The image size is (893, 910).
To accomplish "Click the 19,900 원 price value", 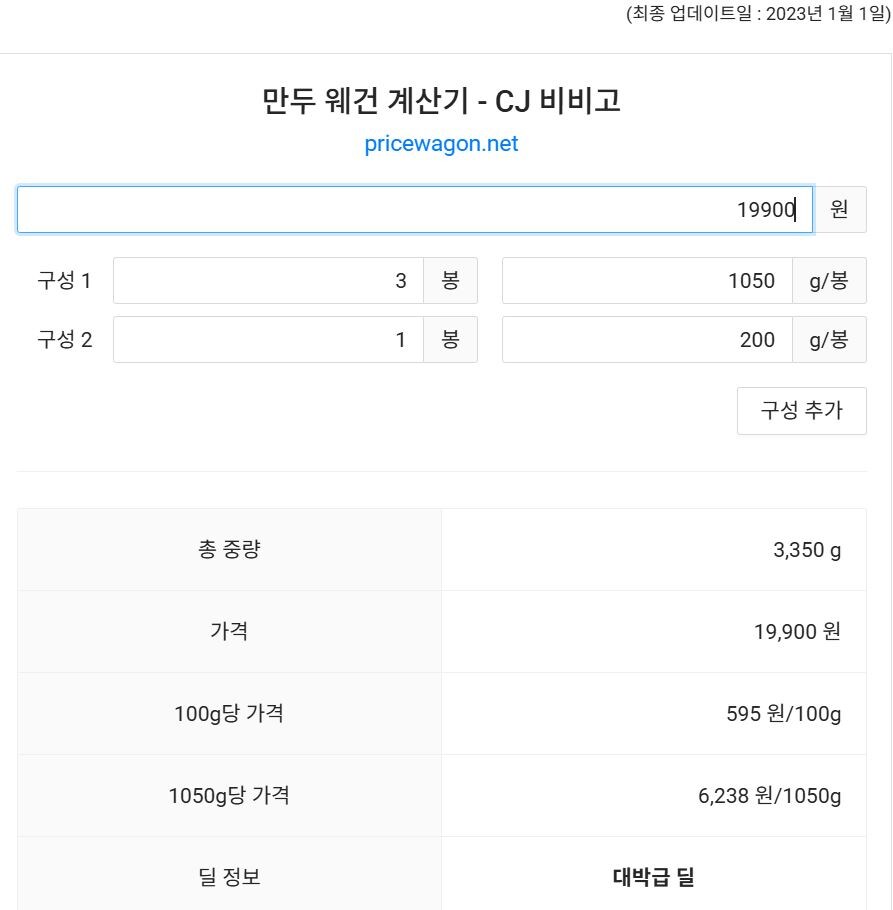I will (x=793, y=631).
